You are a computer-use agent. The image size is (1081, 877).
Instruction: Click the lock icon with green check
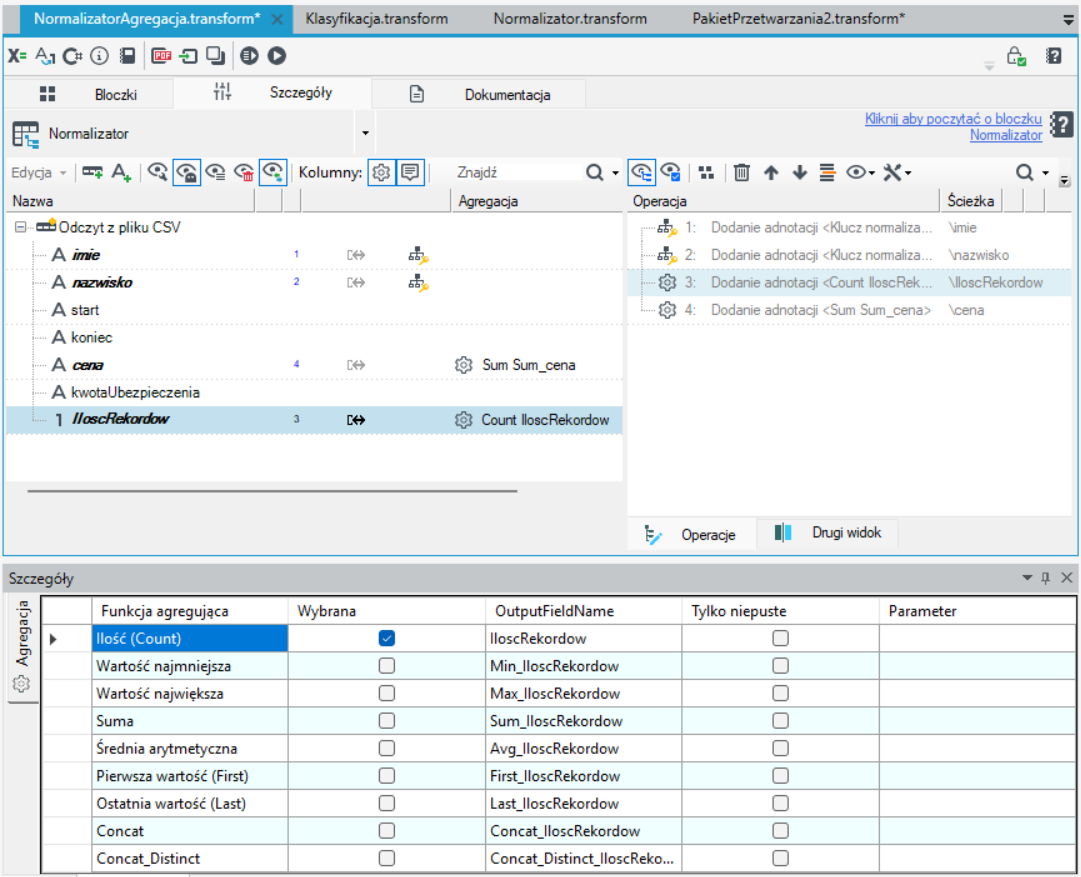click(x=1016, y=56)
